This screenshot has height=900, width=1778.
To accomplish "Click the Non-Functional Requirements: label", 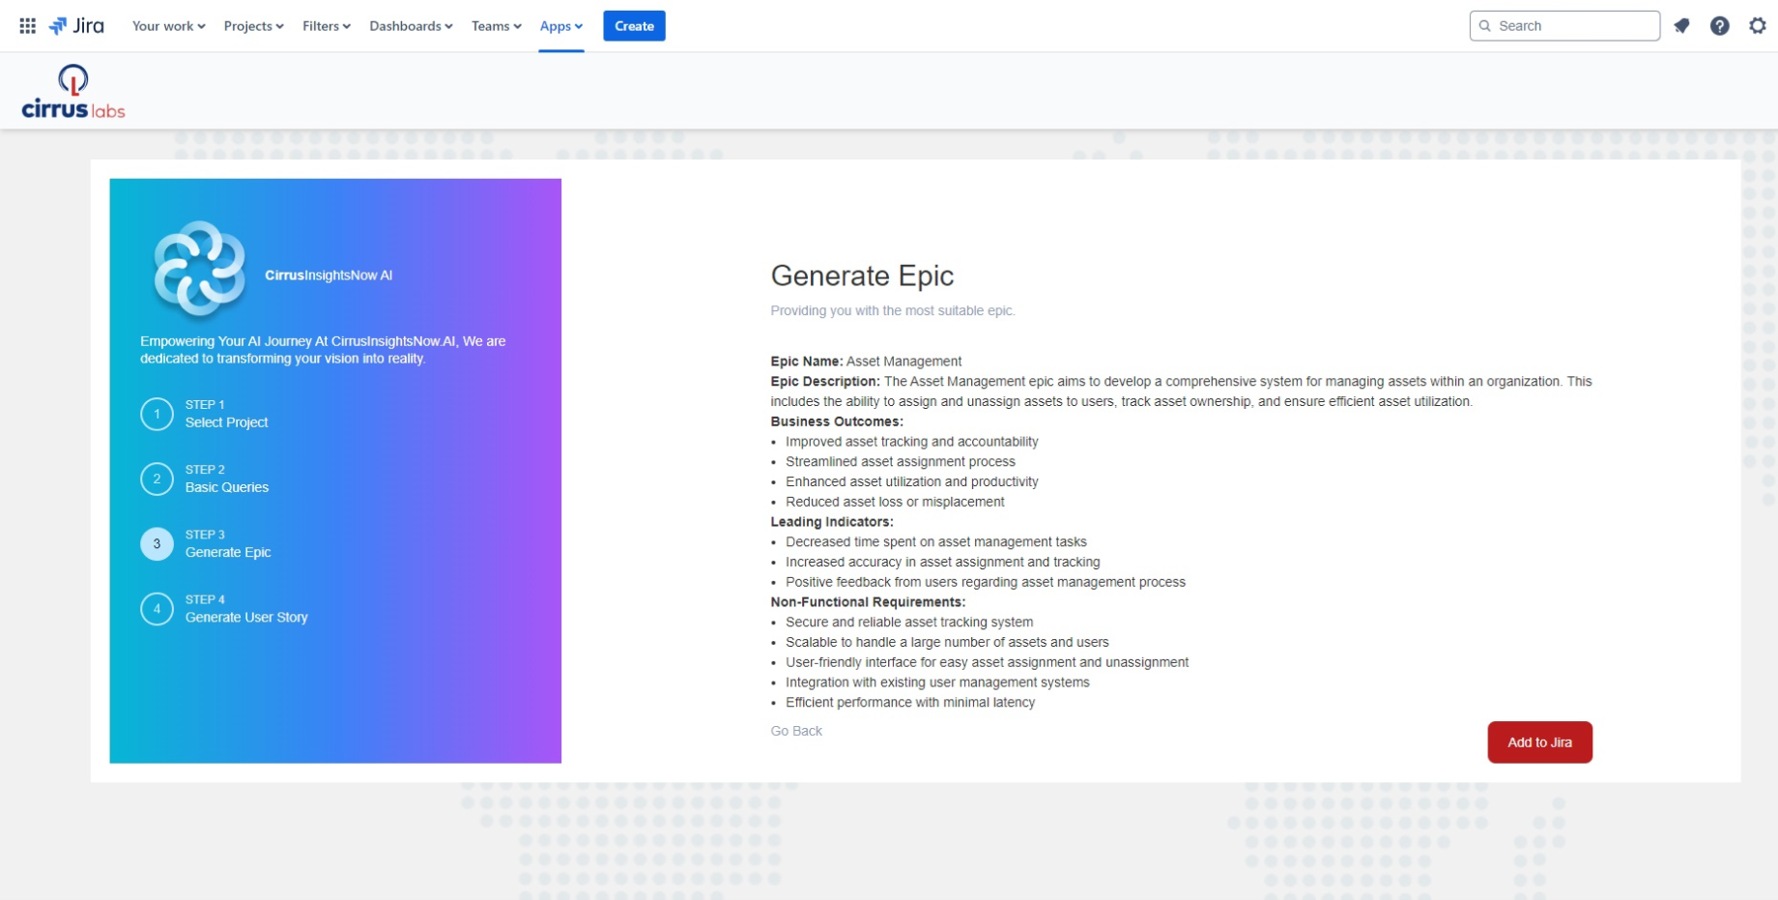I will (x=868, y=601).
